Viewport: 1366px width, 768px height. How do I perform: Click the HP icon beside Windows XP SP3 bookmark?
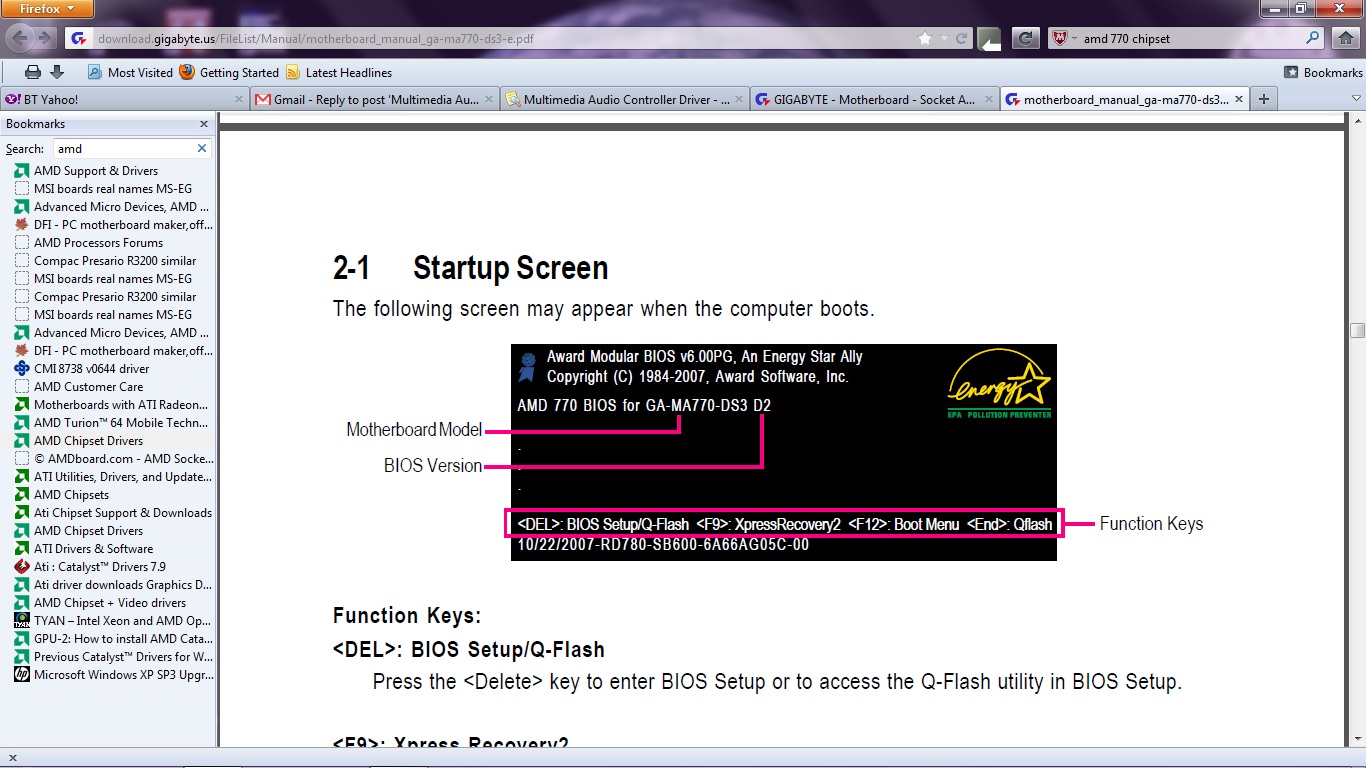[22, 675]
